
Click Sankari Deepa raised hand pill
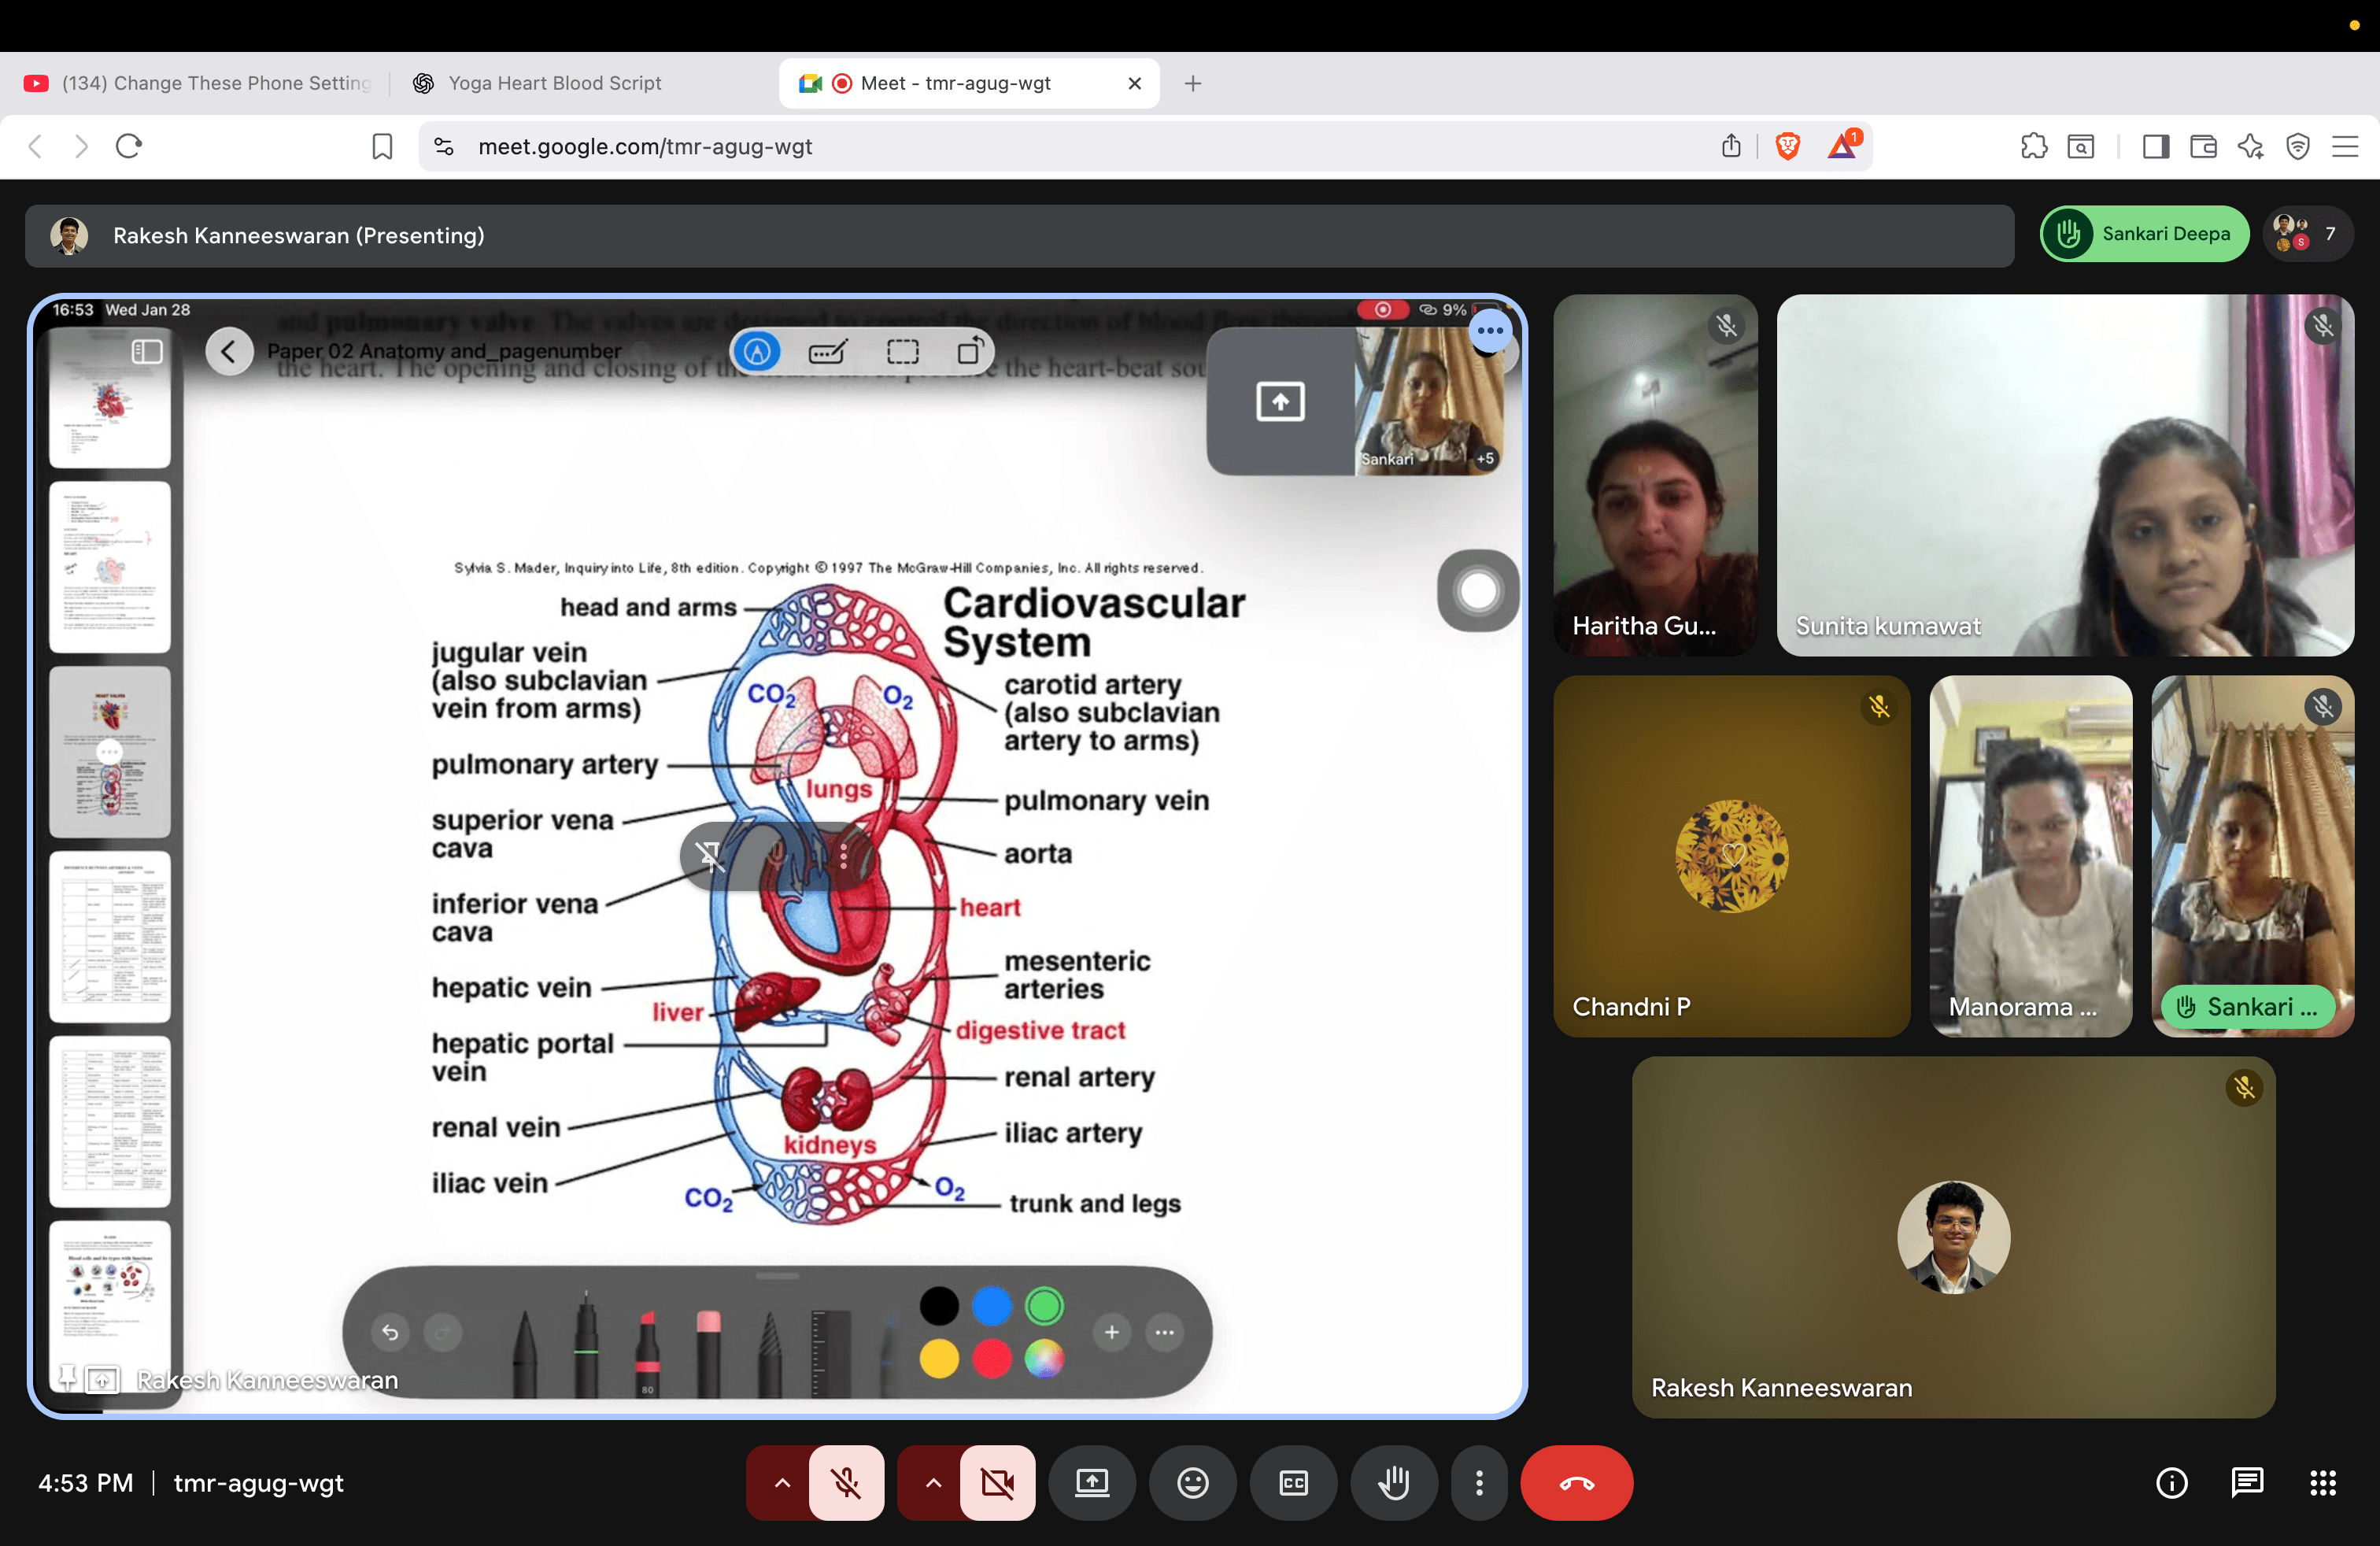2144,234
